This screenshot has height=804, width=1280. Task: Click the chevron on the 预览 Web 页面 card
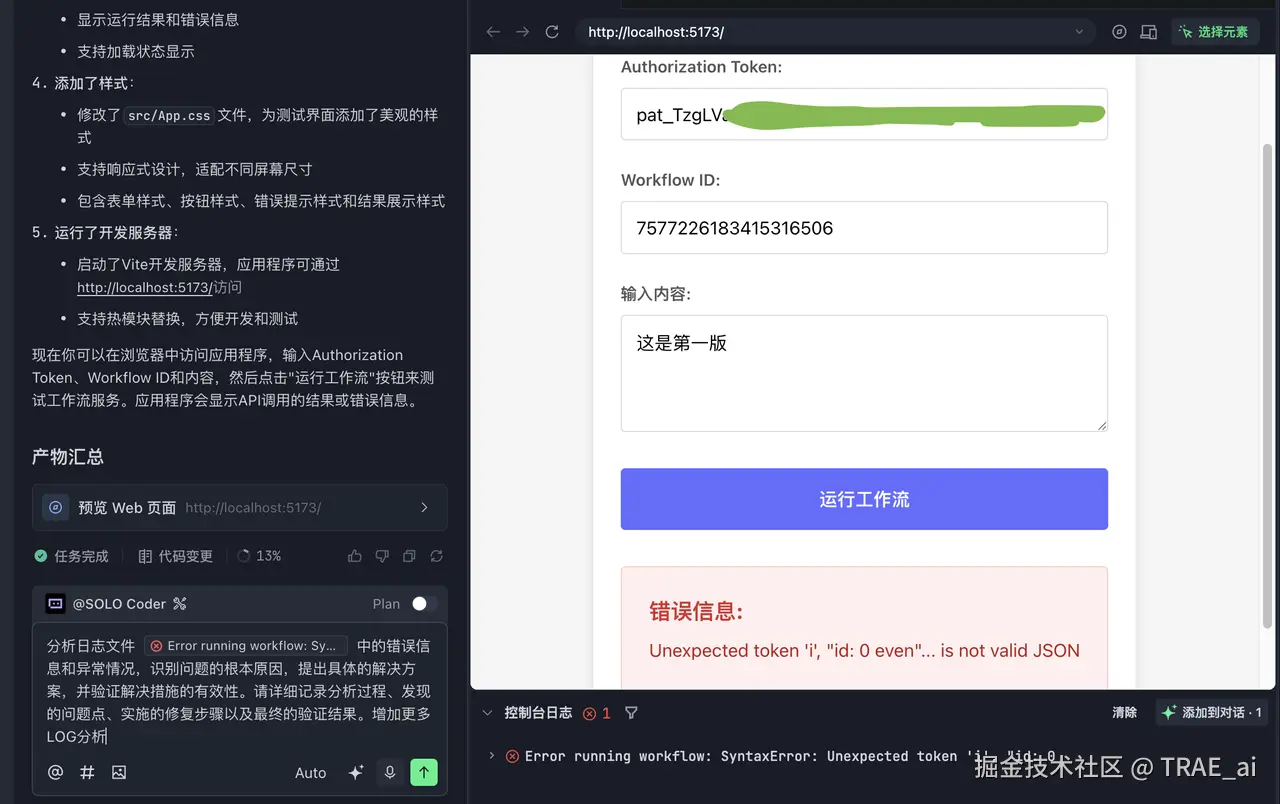point(424,507)
